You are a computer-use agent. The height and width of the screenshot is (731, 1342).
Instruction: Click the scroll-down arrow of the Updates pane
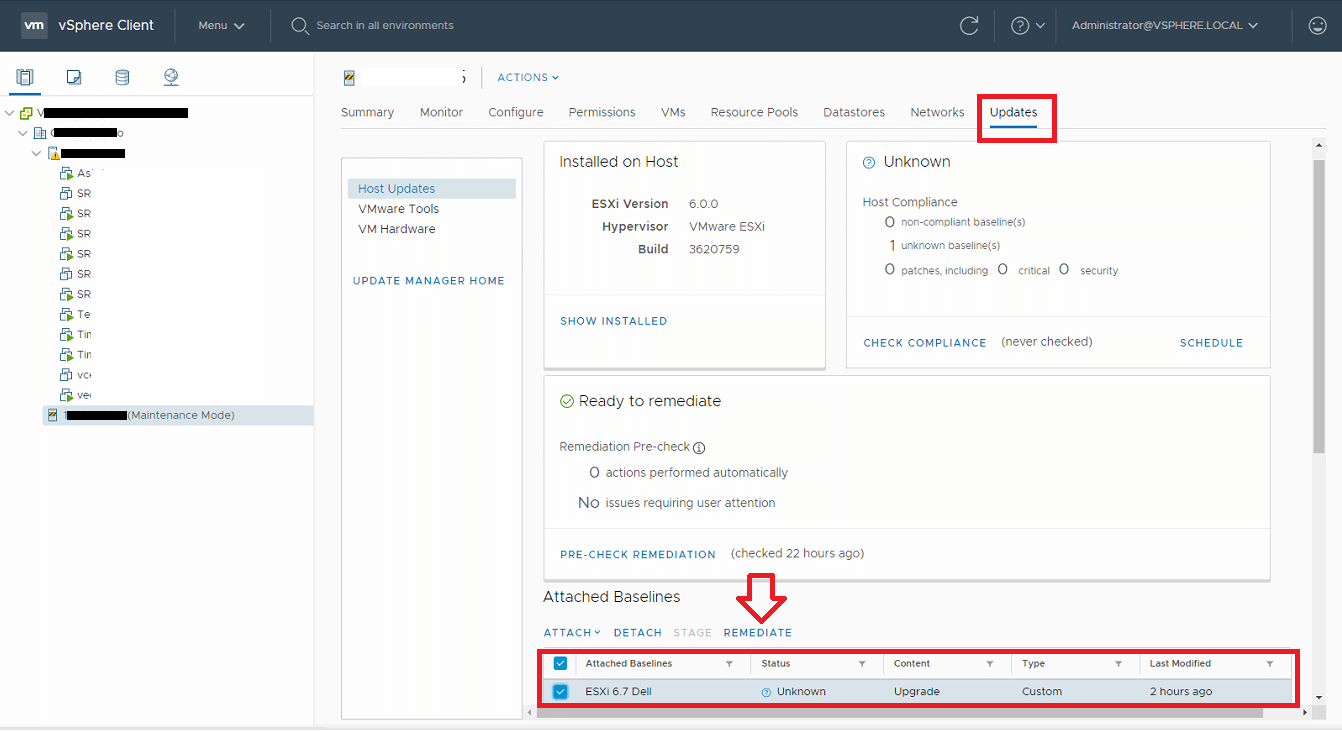tap(1319, 697)
